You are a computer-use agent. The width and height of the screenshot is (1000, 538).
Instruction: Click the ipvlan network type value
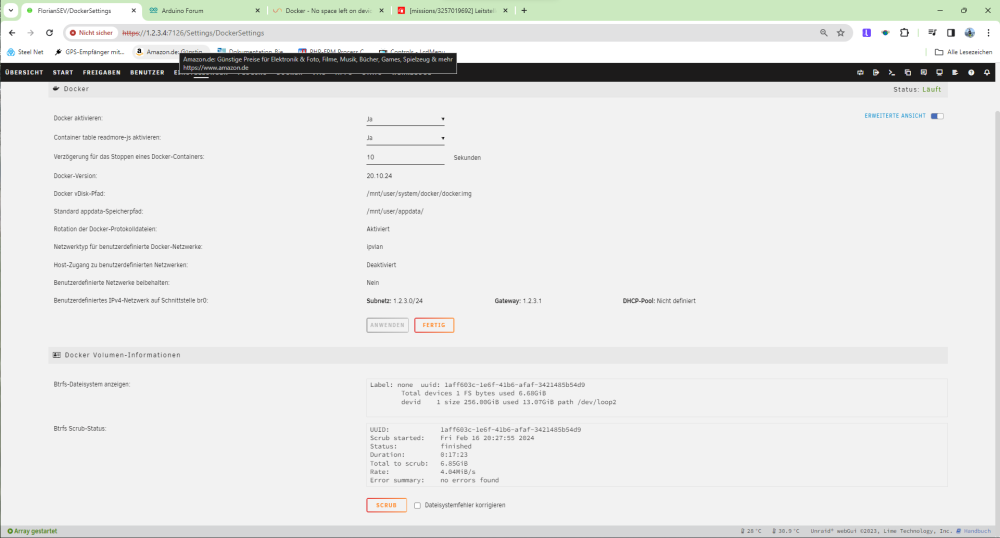(374, 247)
